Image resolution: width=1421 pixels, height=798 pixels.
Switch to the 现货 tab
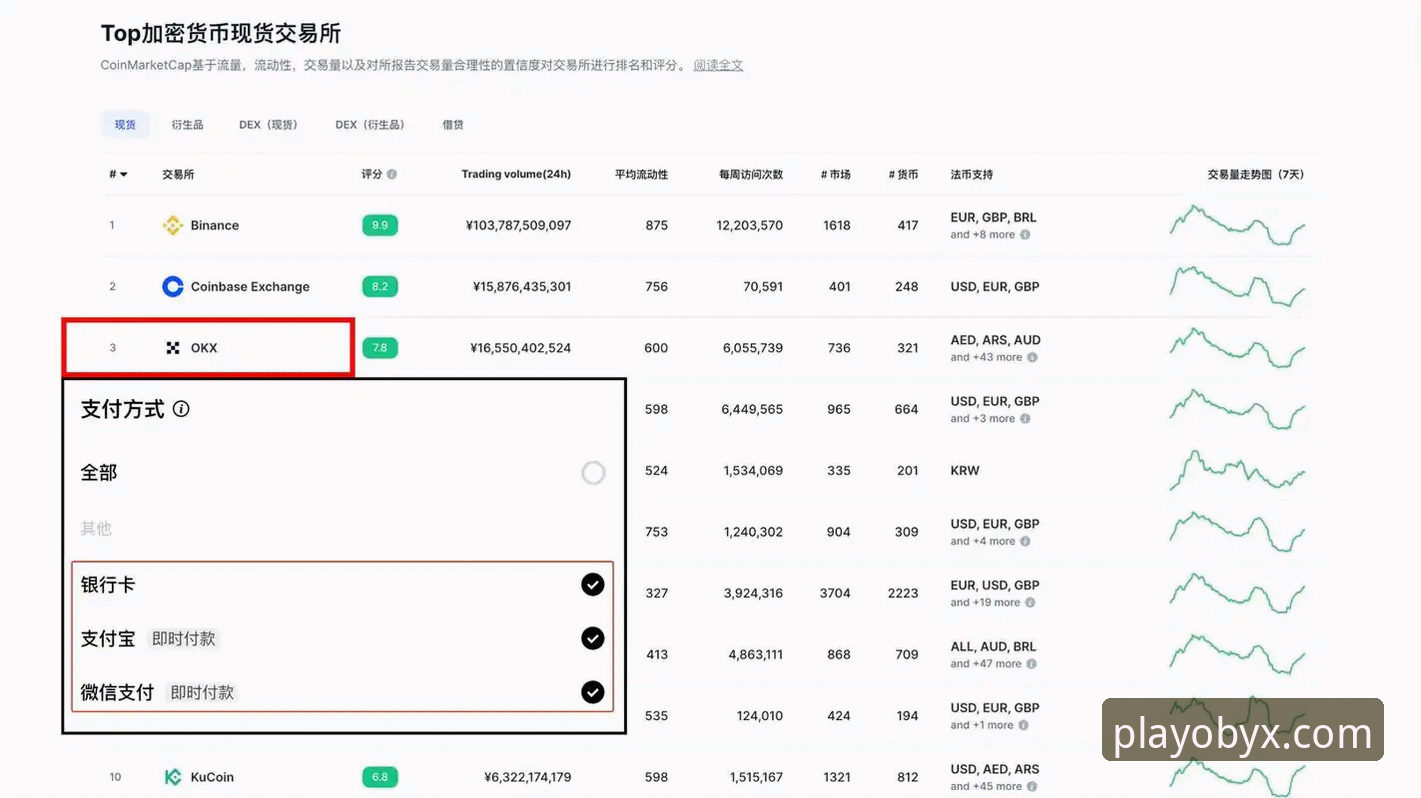pos(125,125)
